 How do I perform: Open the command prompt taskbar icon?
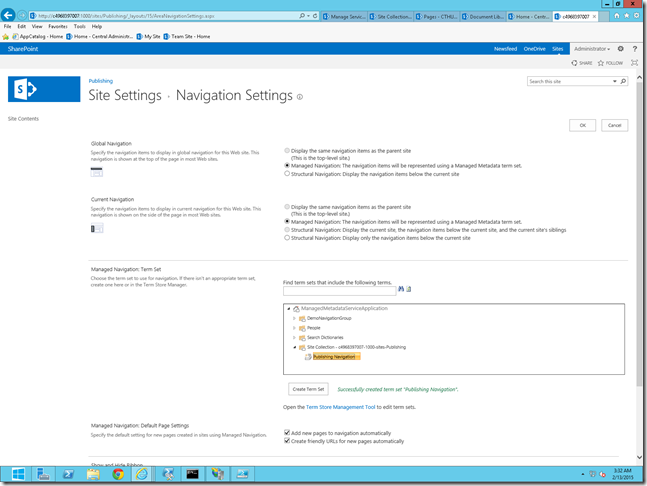192,474
